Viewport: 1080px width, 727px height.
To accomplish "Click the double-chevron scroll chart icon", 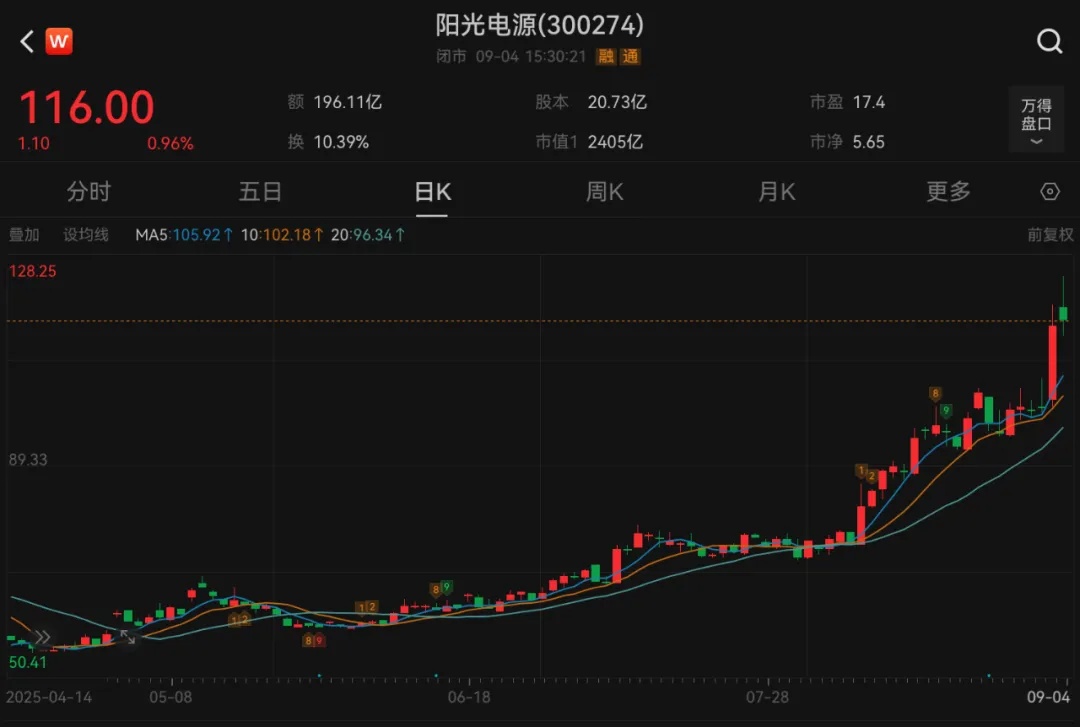I will 42,636.
